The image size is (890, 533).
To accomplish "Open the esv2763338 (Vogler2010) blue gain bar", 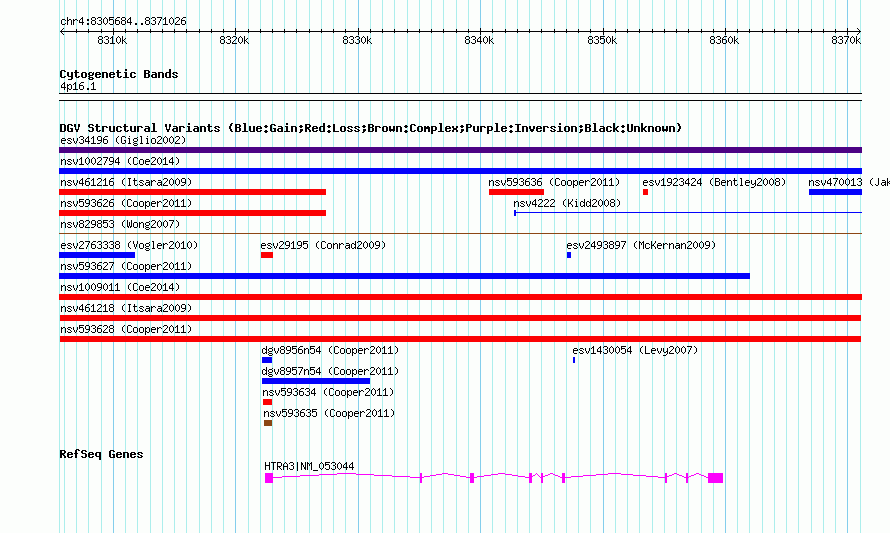I will pos(97,255).
